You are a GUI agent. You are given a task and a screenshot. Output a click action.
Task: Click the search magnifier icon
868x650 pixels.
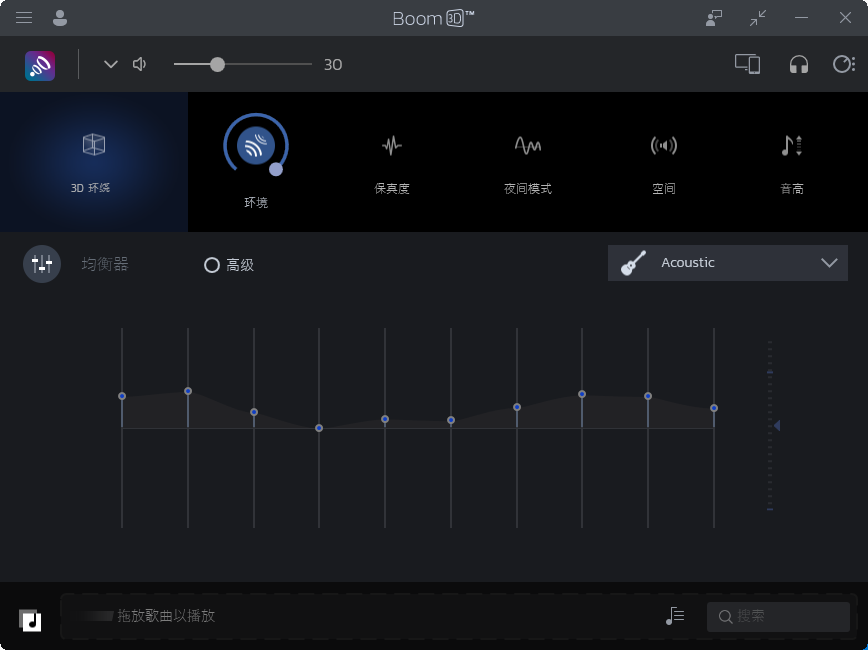[x=725, y=616]
